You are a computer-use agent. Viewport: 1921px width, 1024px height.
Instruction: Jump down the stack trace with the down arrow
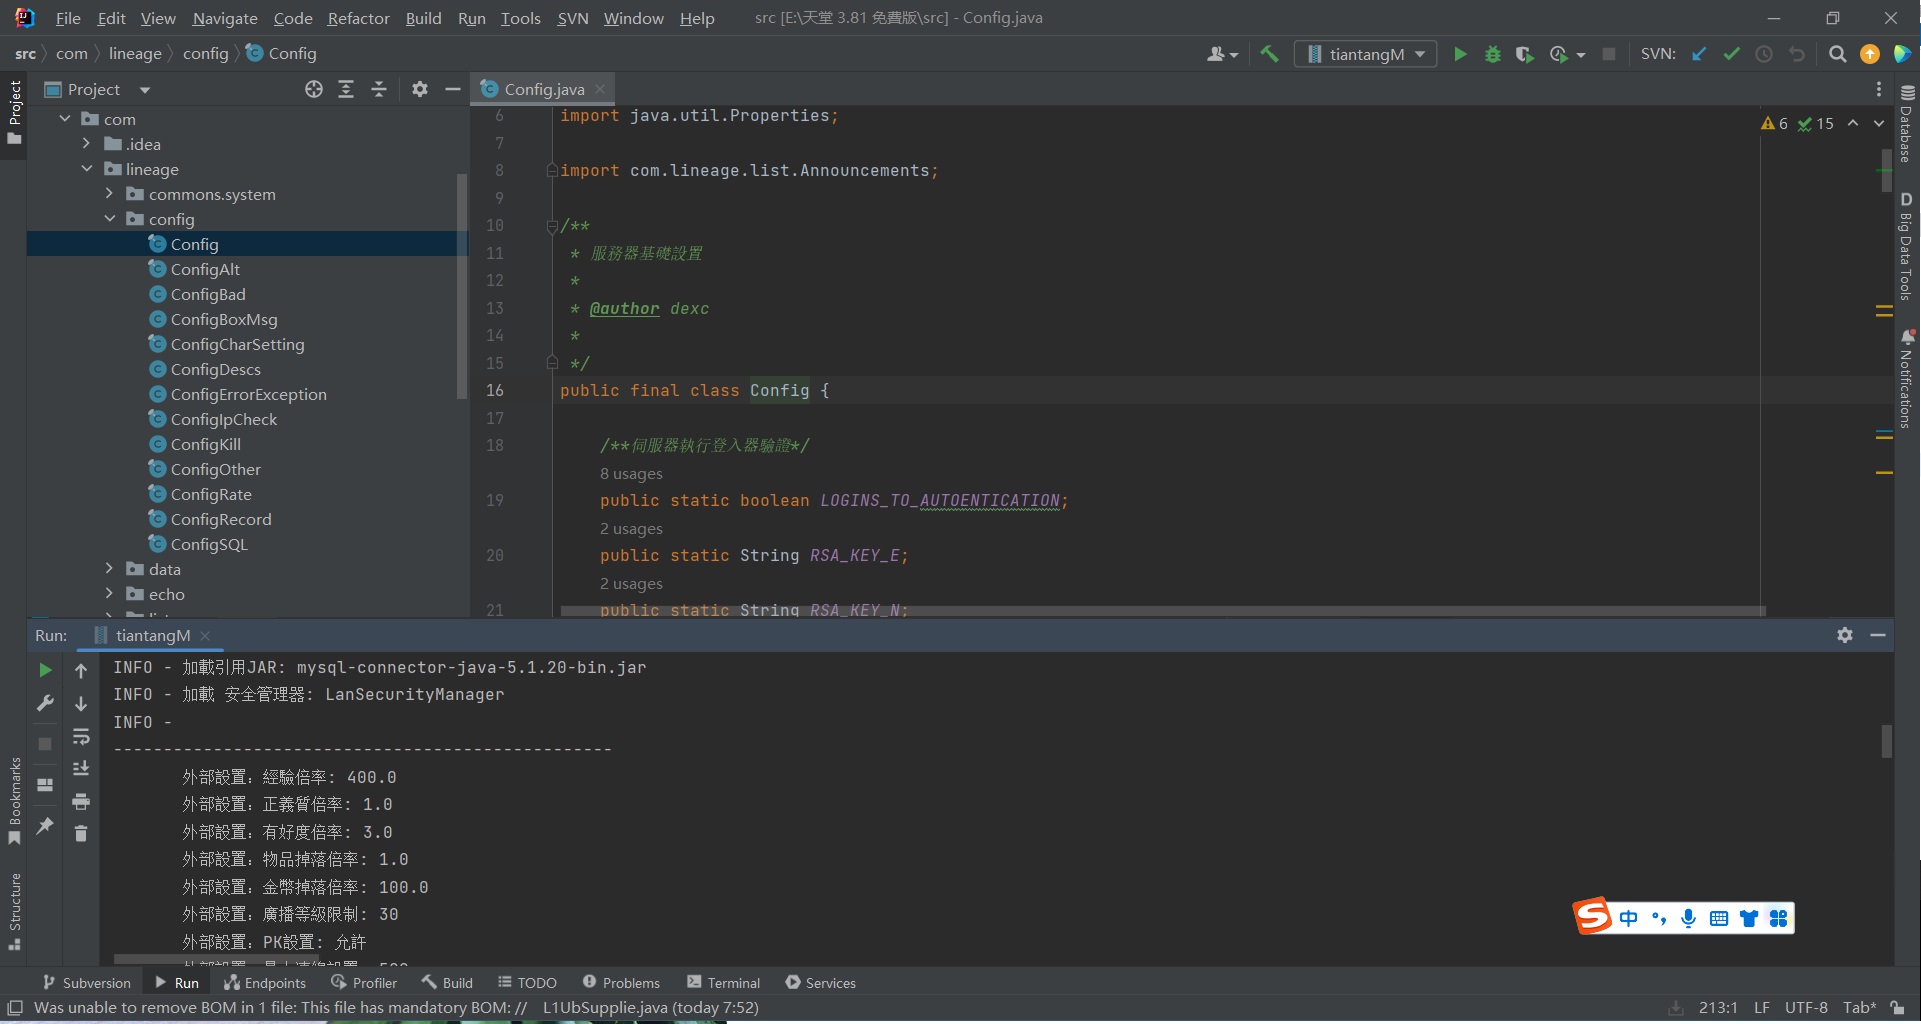click(x=81, y=704)
